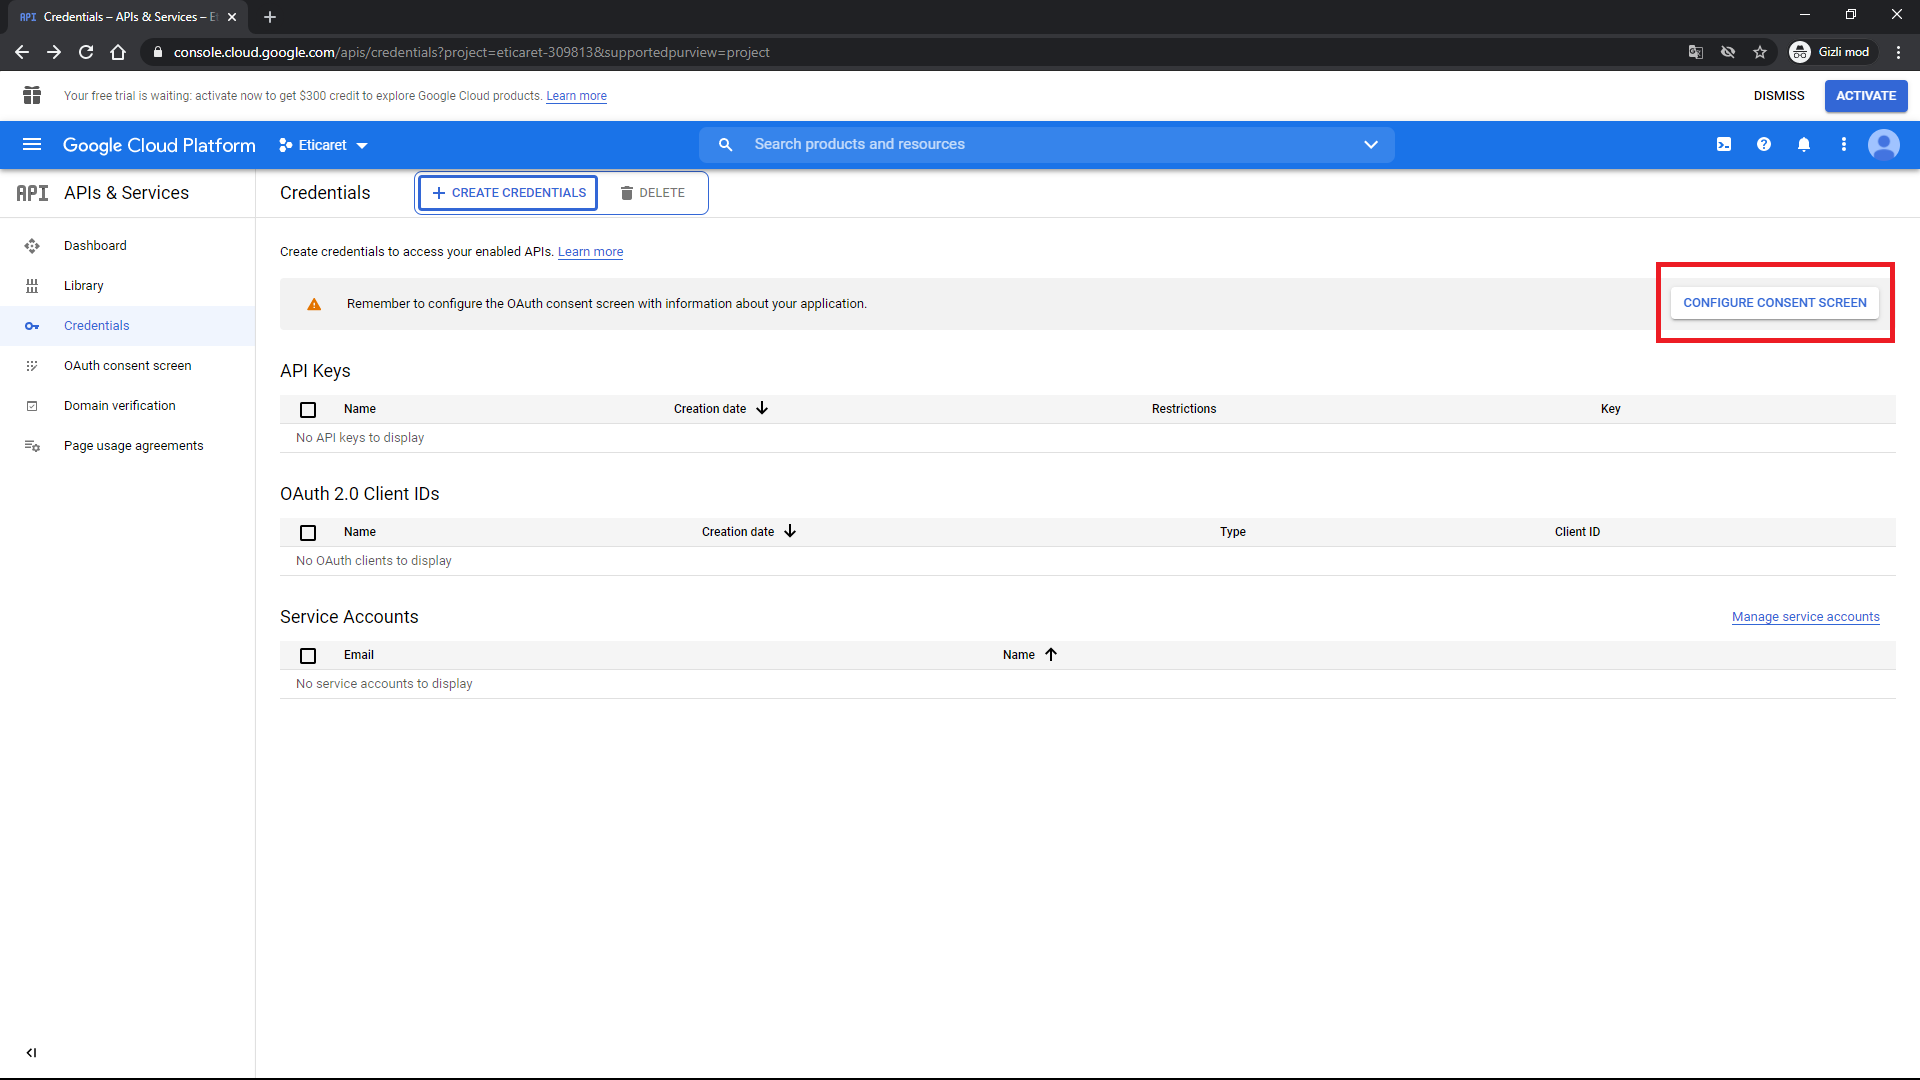Viewport: 1920px width, 1080px height.
Task: Select Credentials in the sidebar
Action: point(128,326)
